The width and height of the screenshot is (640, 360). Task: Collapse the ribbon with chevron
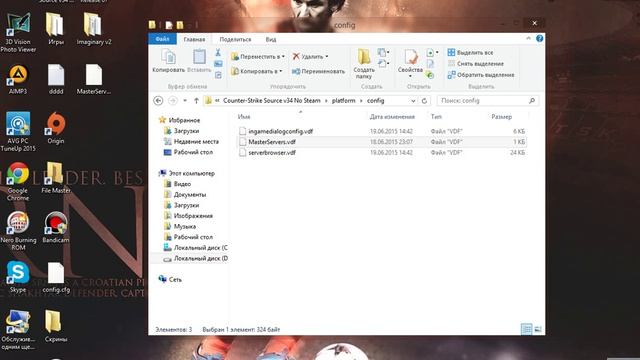click(529, 38)
